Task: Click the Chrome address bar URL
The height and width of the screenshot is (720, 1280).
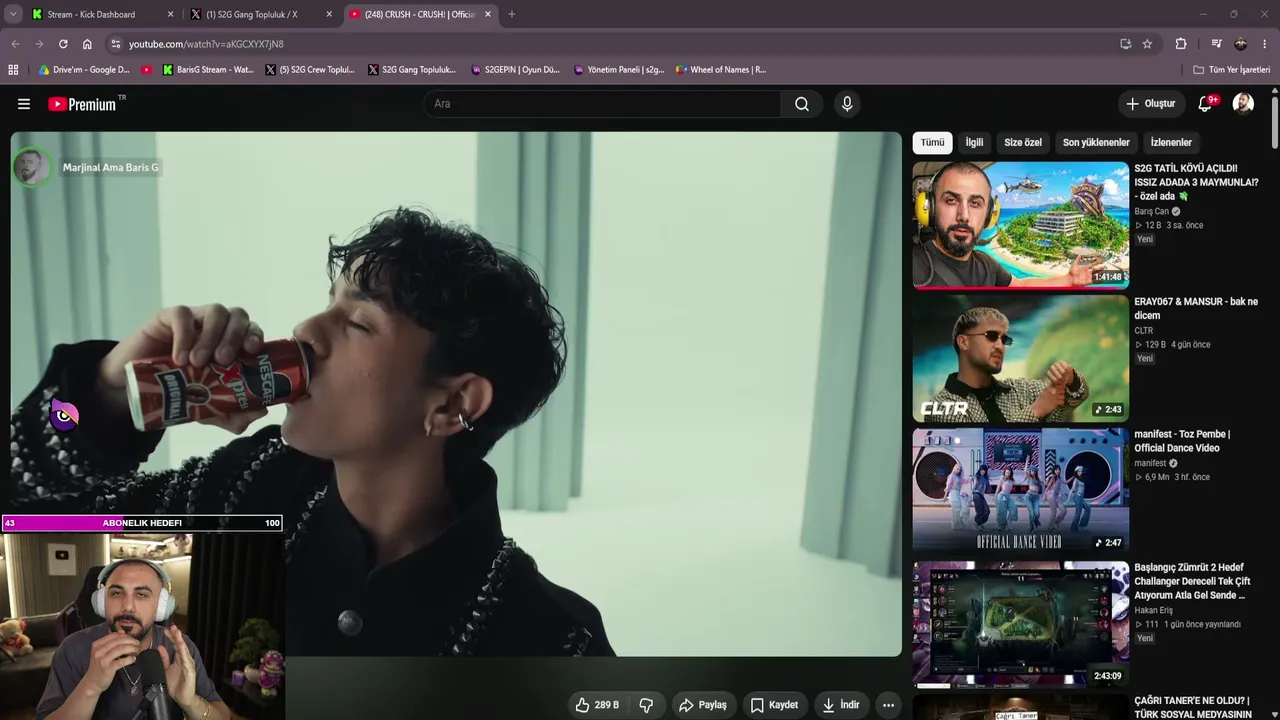Action: [x=206, y=44]
